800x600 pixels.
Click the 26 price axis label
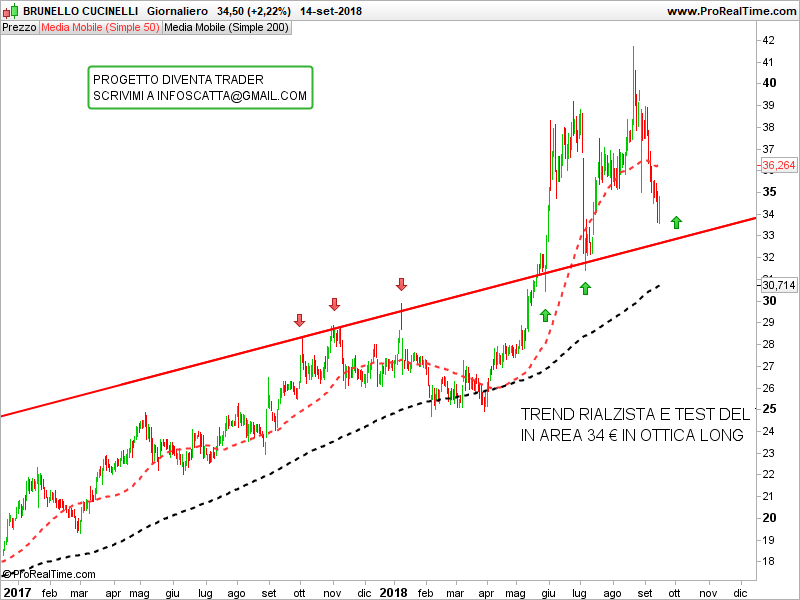768,388
